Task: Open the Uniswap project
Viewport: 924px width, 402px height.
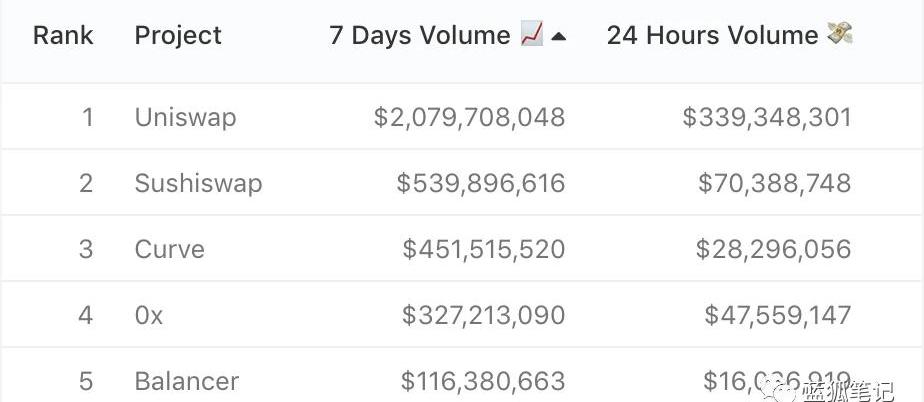Action: pos(185,117)
